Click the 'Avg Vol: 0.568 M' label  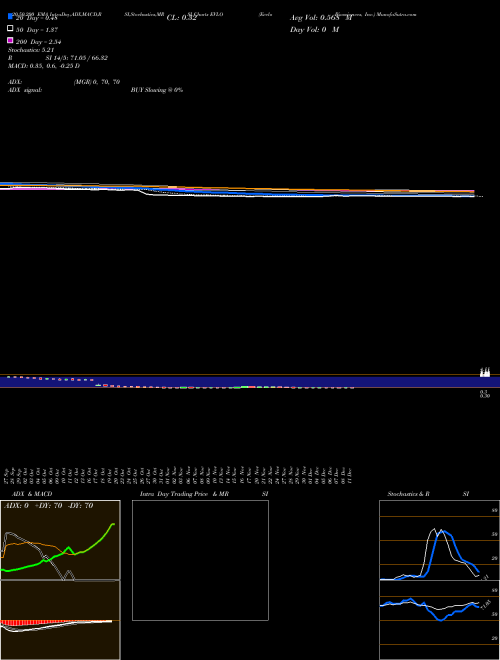321,18
